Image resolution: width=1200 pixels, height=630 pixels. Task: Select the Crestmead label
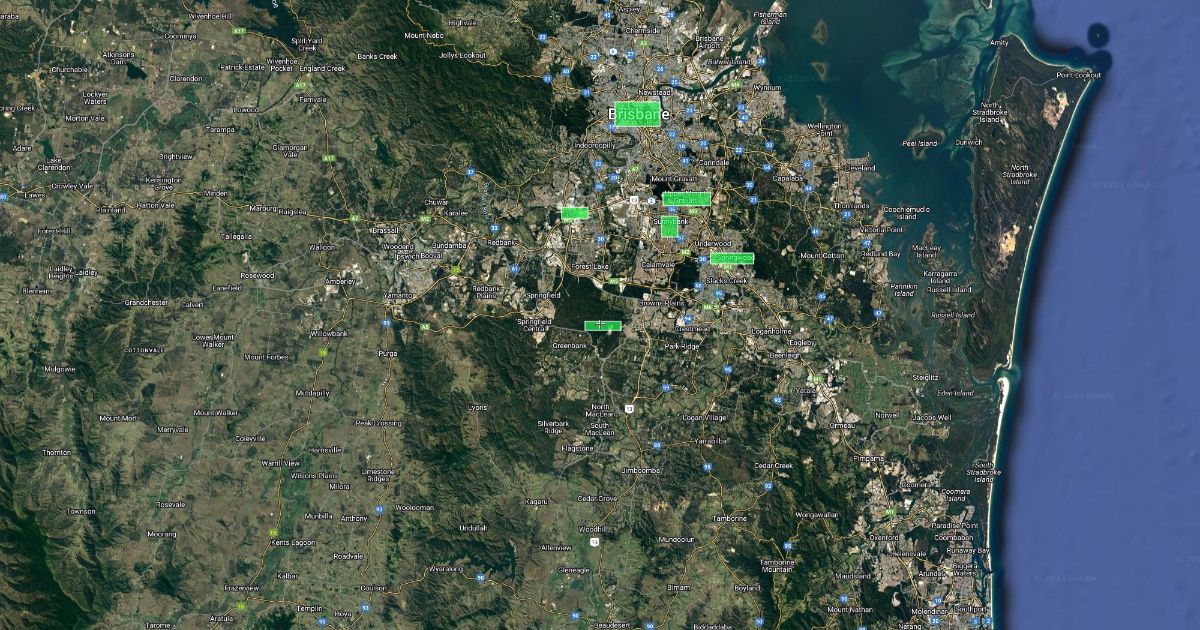click(x=692, y=328)
